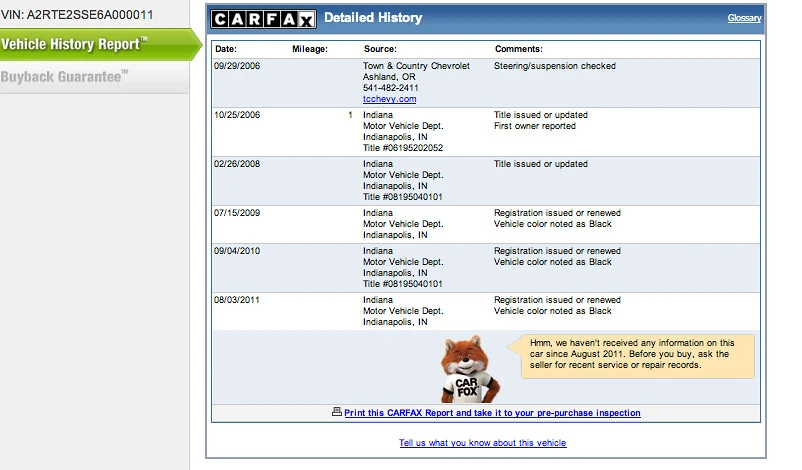The height and width of the screenshot is (470, 802).
Task: Click 'First owner reported' comment
Action: (534, 126)
